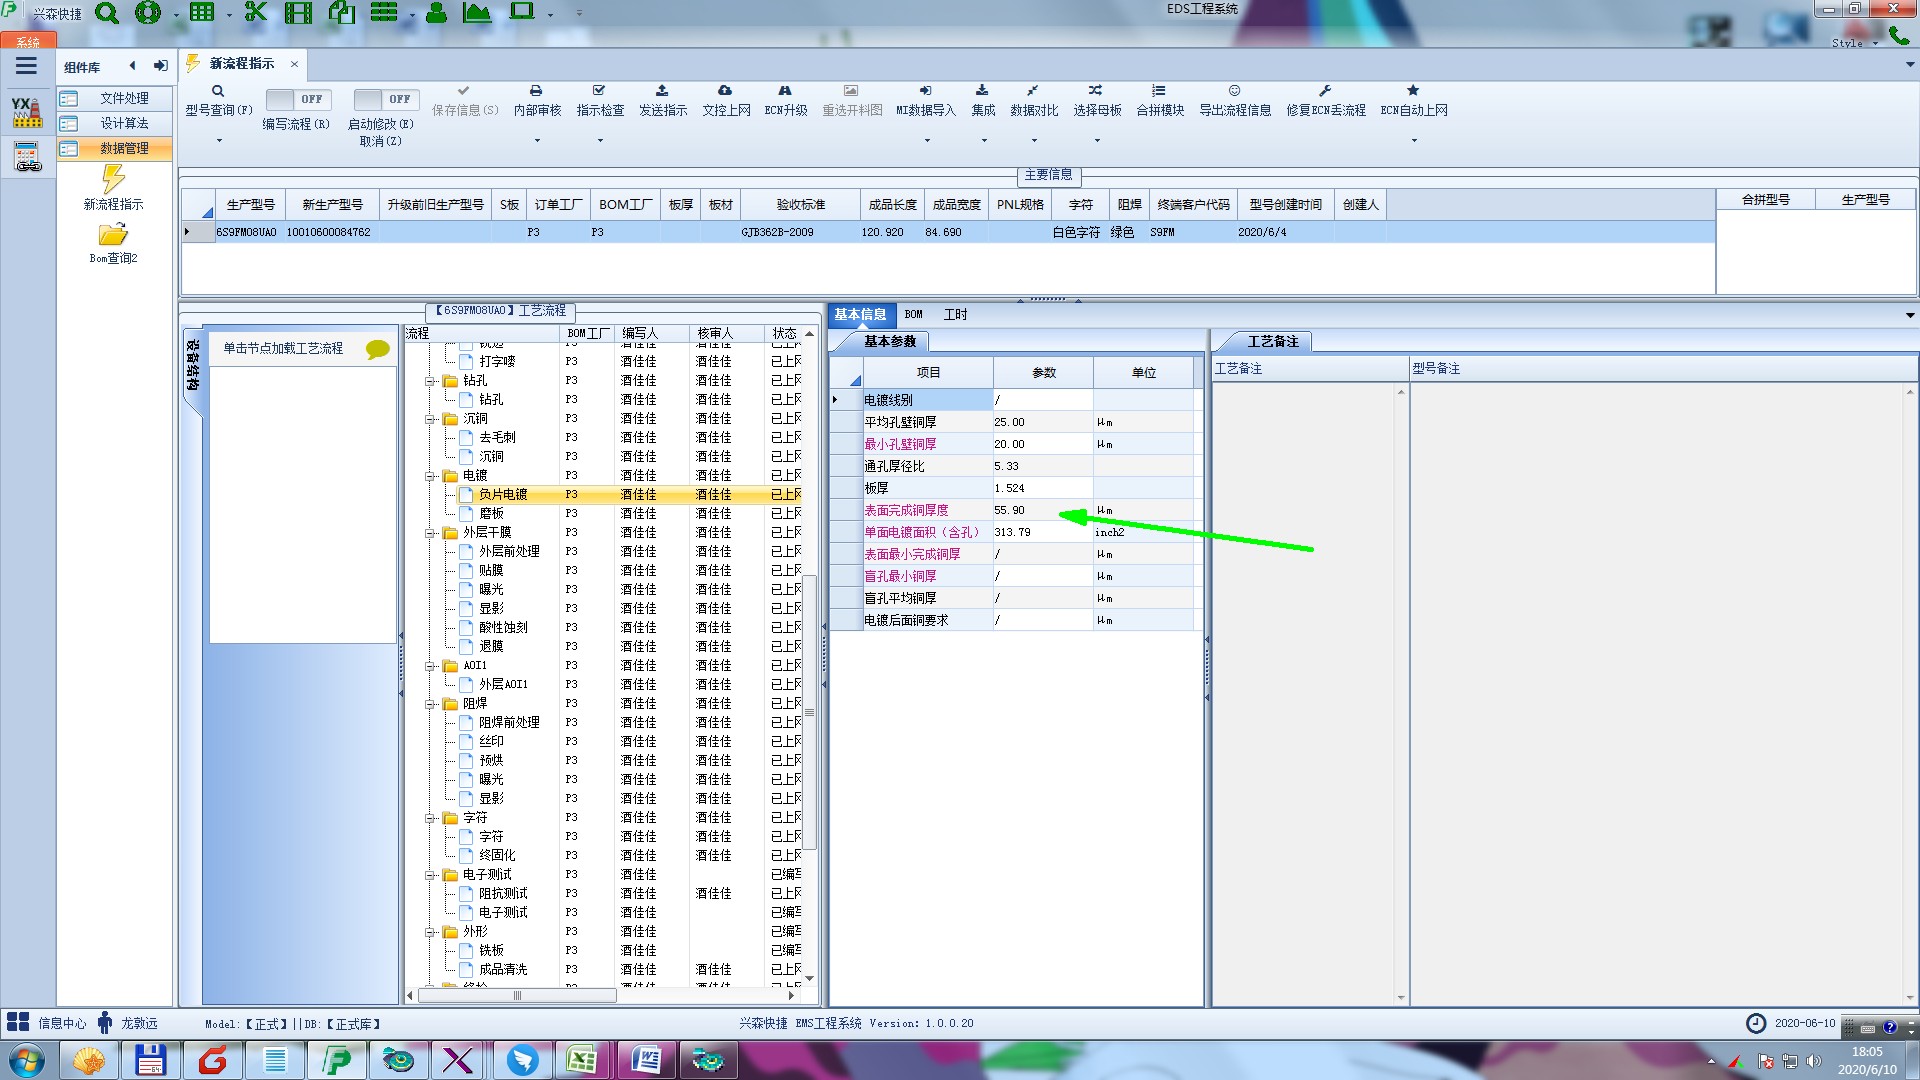
Task: Open 设计算法 in component library
Action: (x=123, y=123)
